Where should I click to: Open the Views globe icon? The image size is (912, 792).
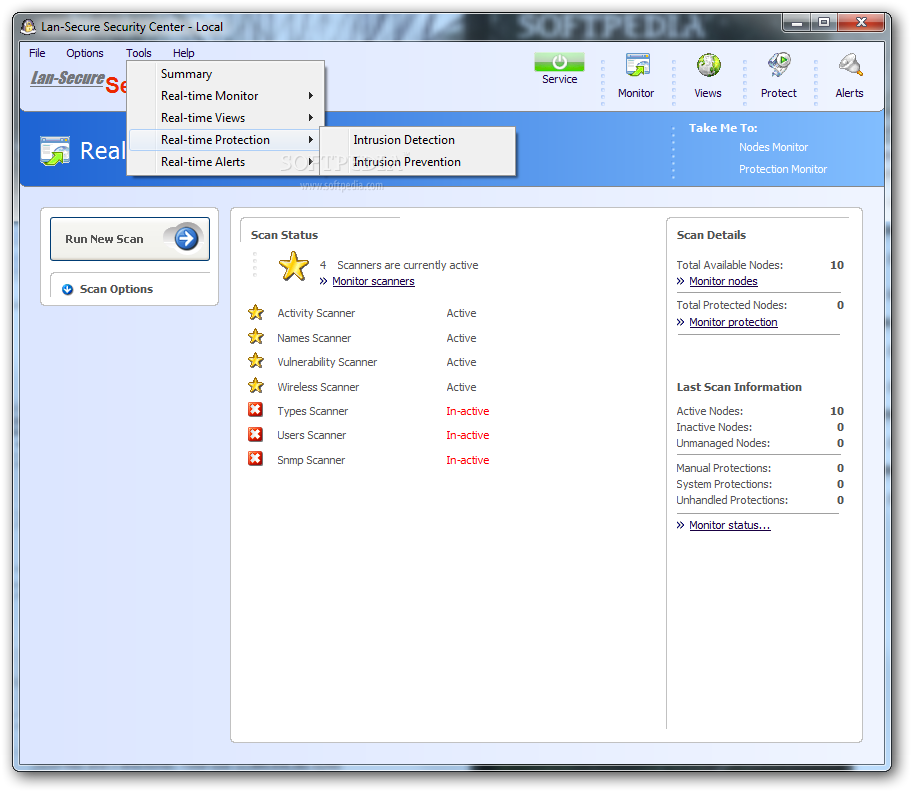[708, 65]
